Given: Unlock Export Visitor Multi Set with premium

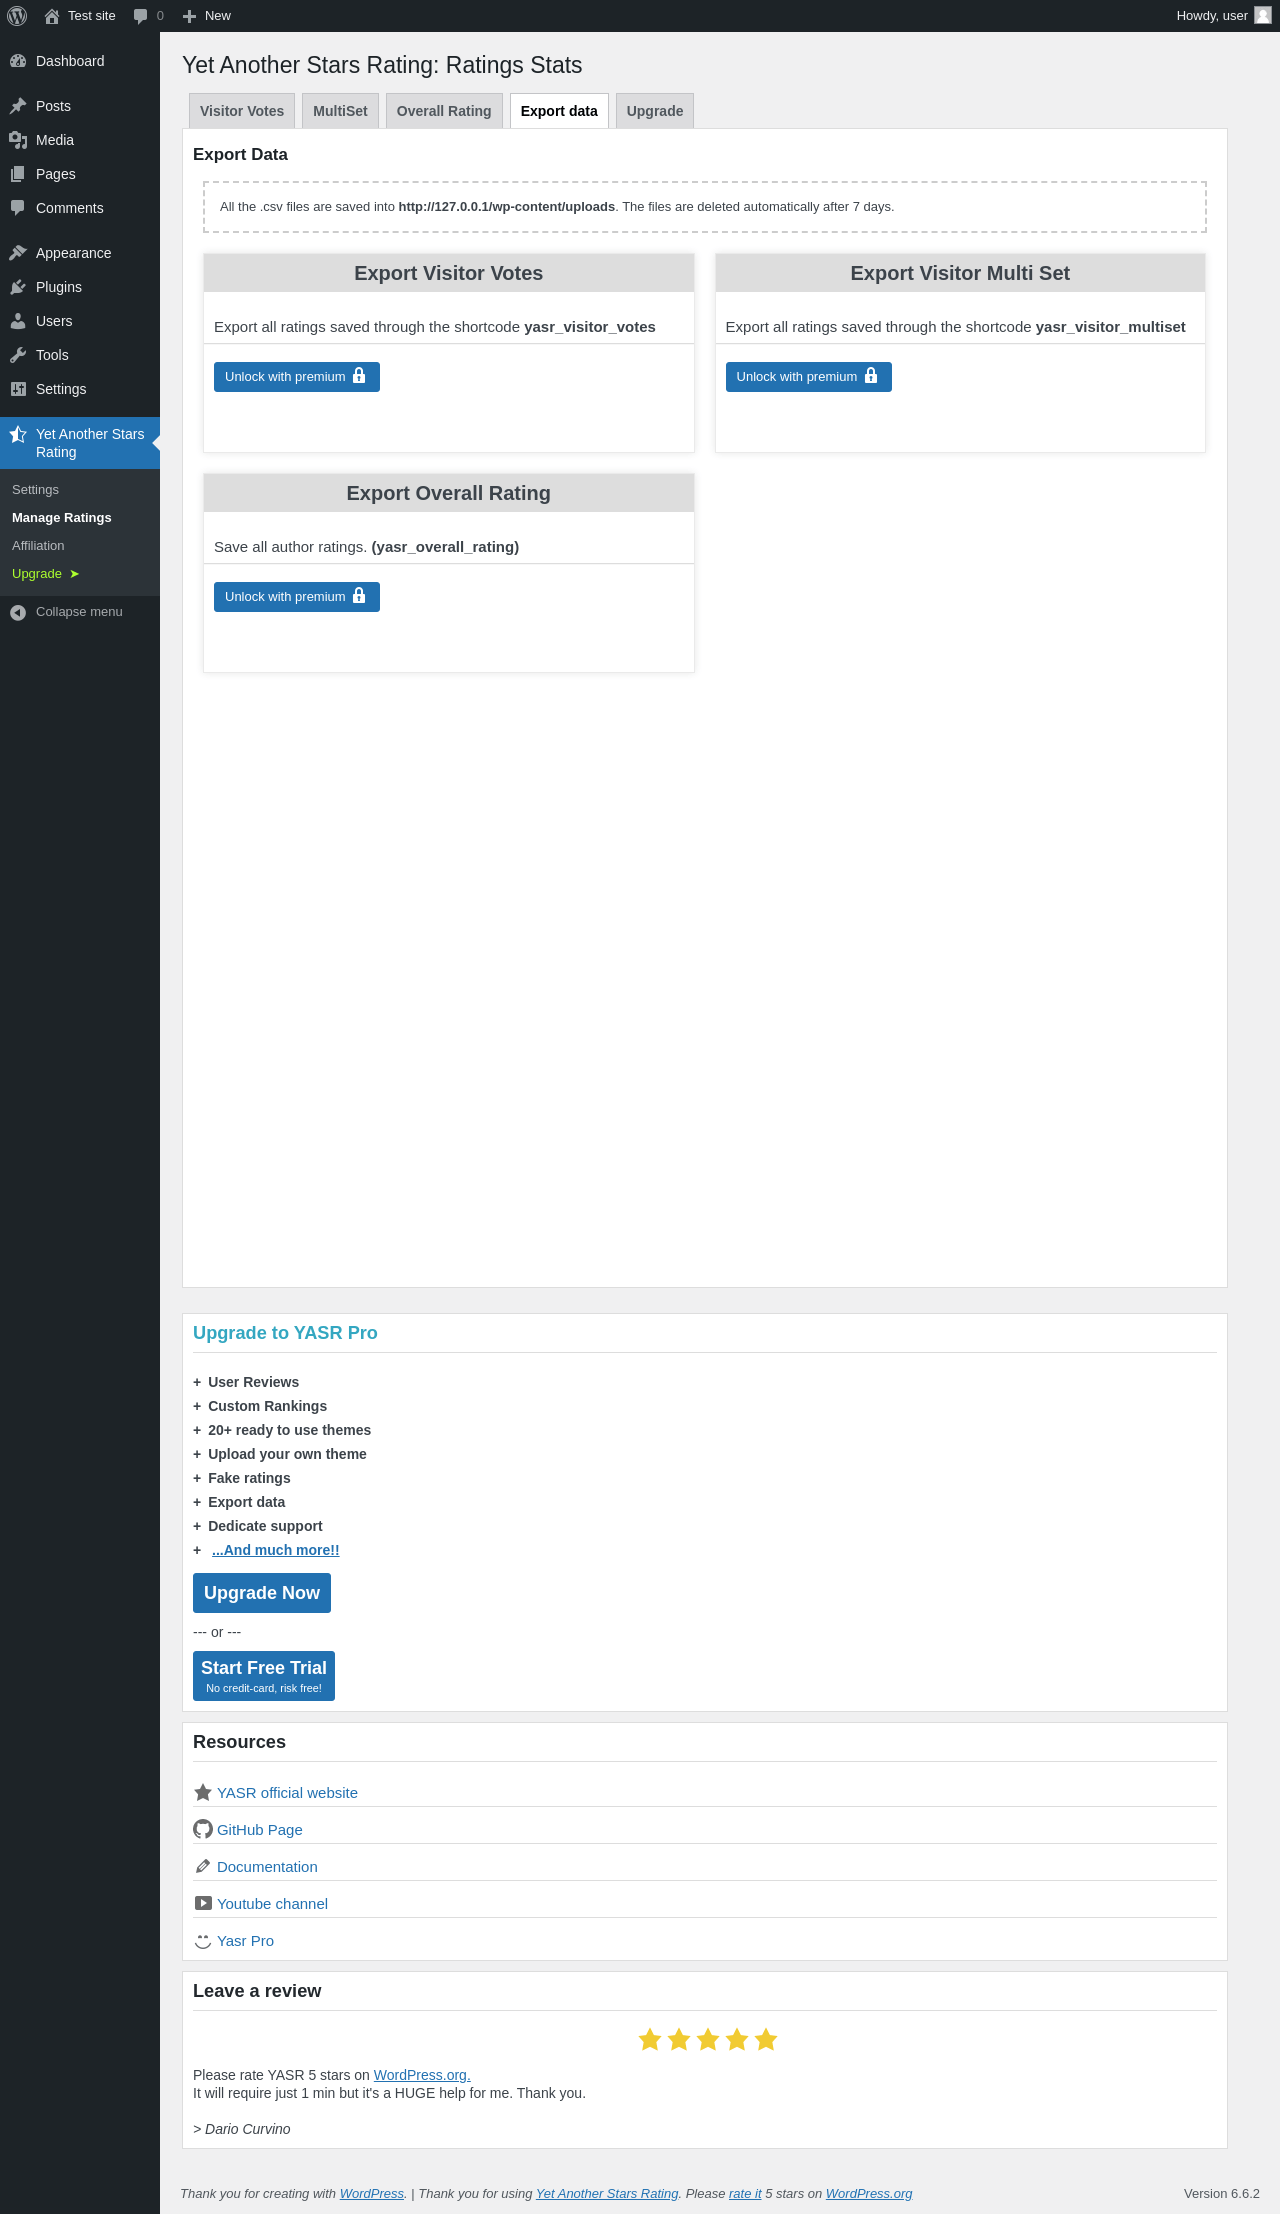Looking at the screenshot, I should 808,377.
